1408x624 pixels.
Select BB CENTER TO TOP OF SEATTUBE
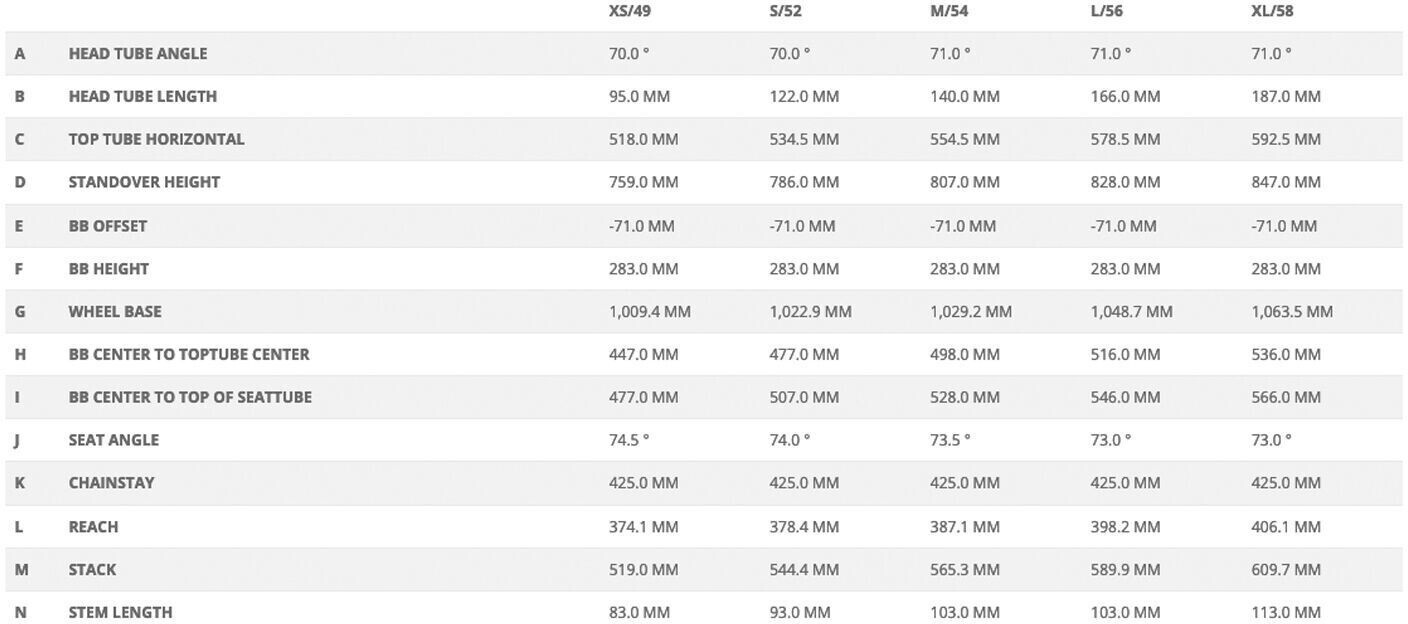click(189, 398)
